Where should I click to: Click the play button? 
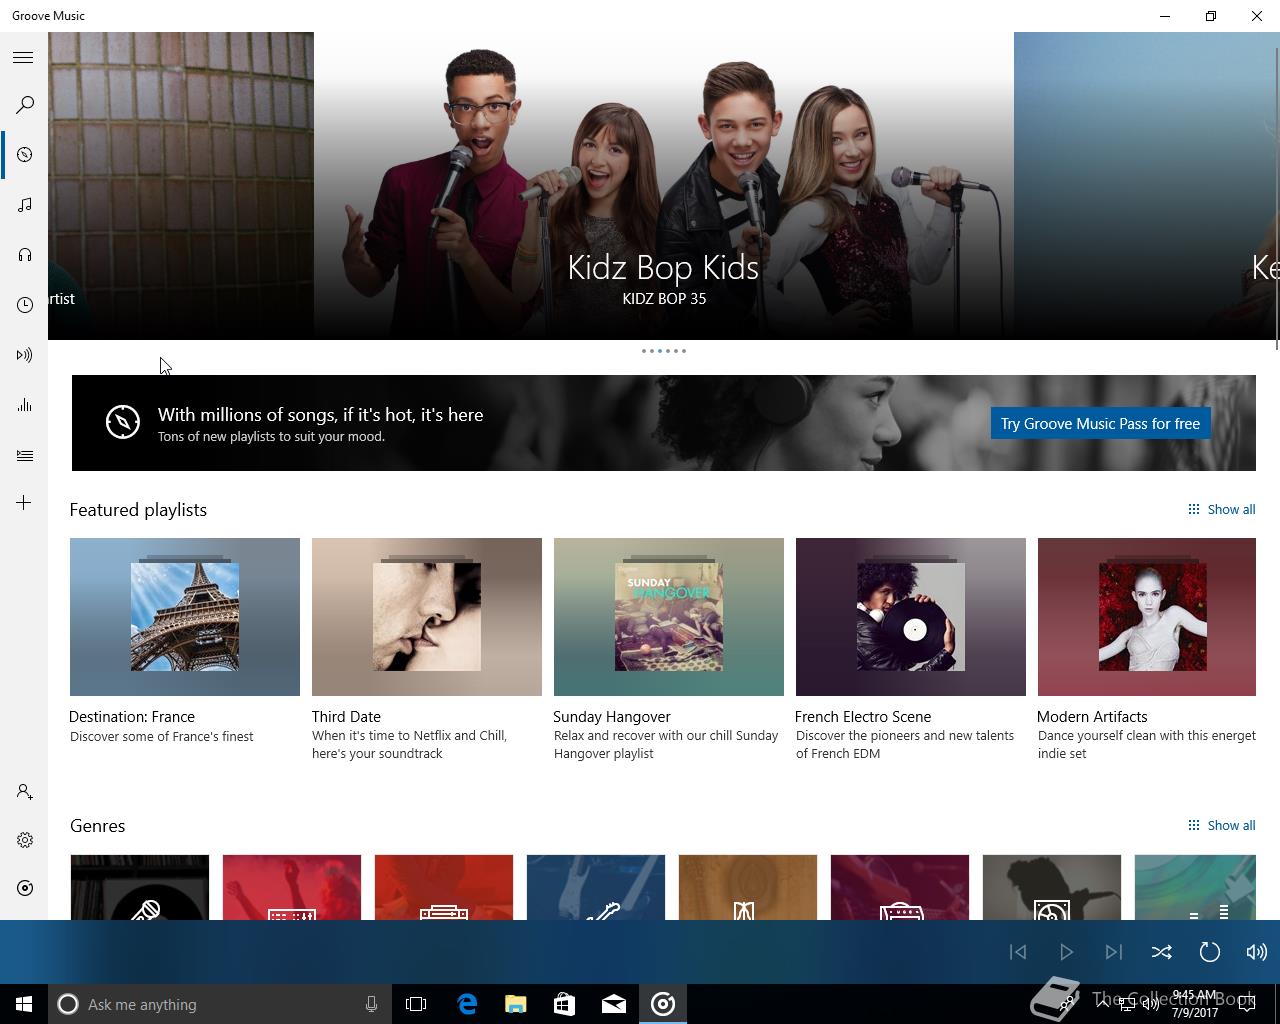(1066, 952)
